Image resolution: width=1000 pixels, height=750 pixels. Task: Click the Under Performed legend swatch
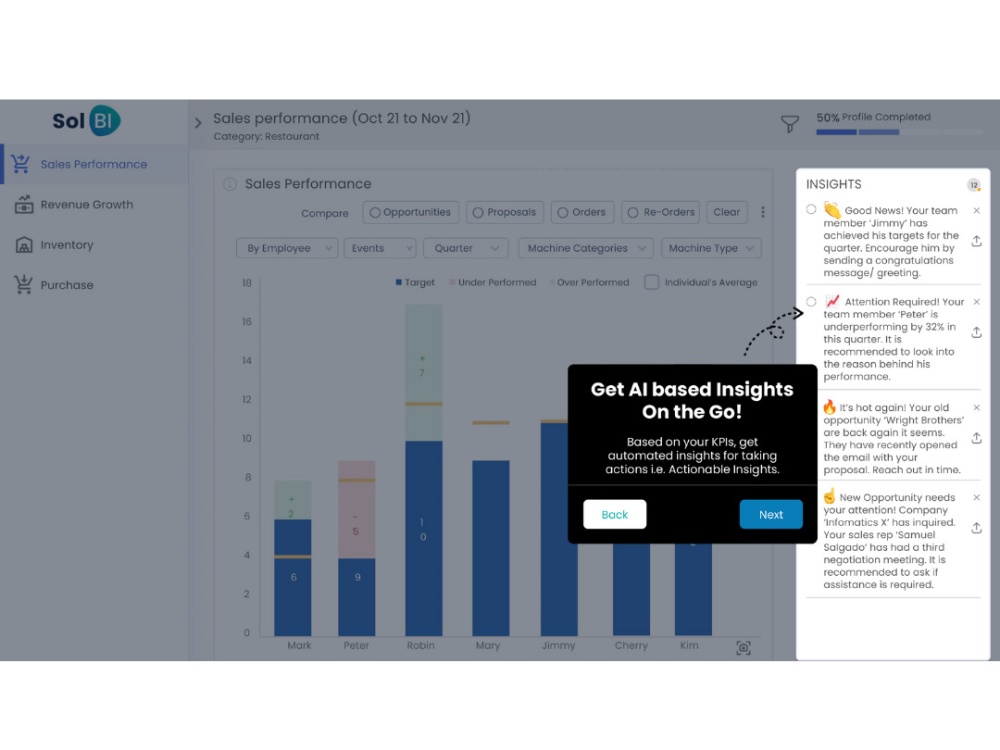[x=452, y=282]
